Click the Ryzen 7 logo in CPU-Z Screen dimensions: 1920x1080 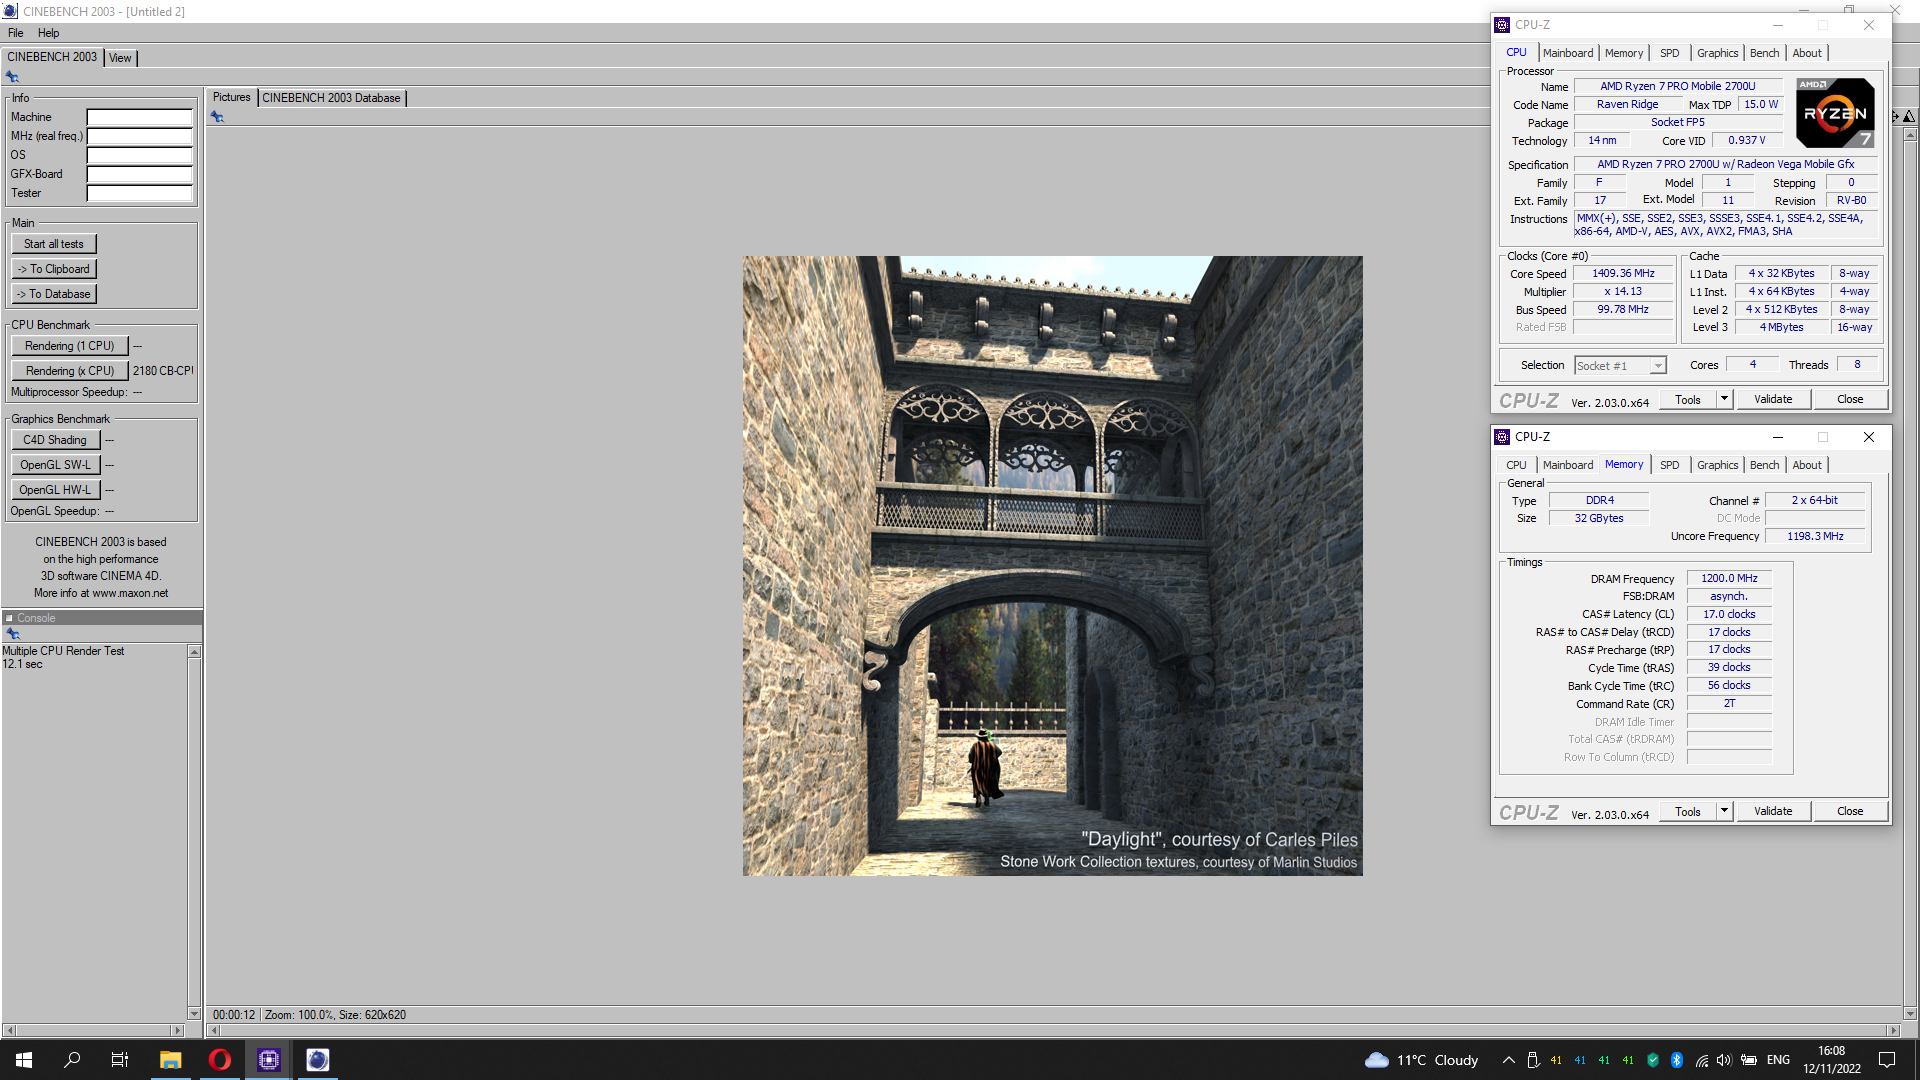pyautogui.click(x=1835, y=113)
